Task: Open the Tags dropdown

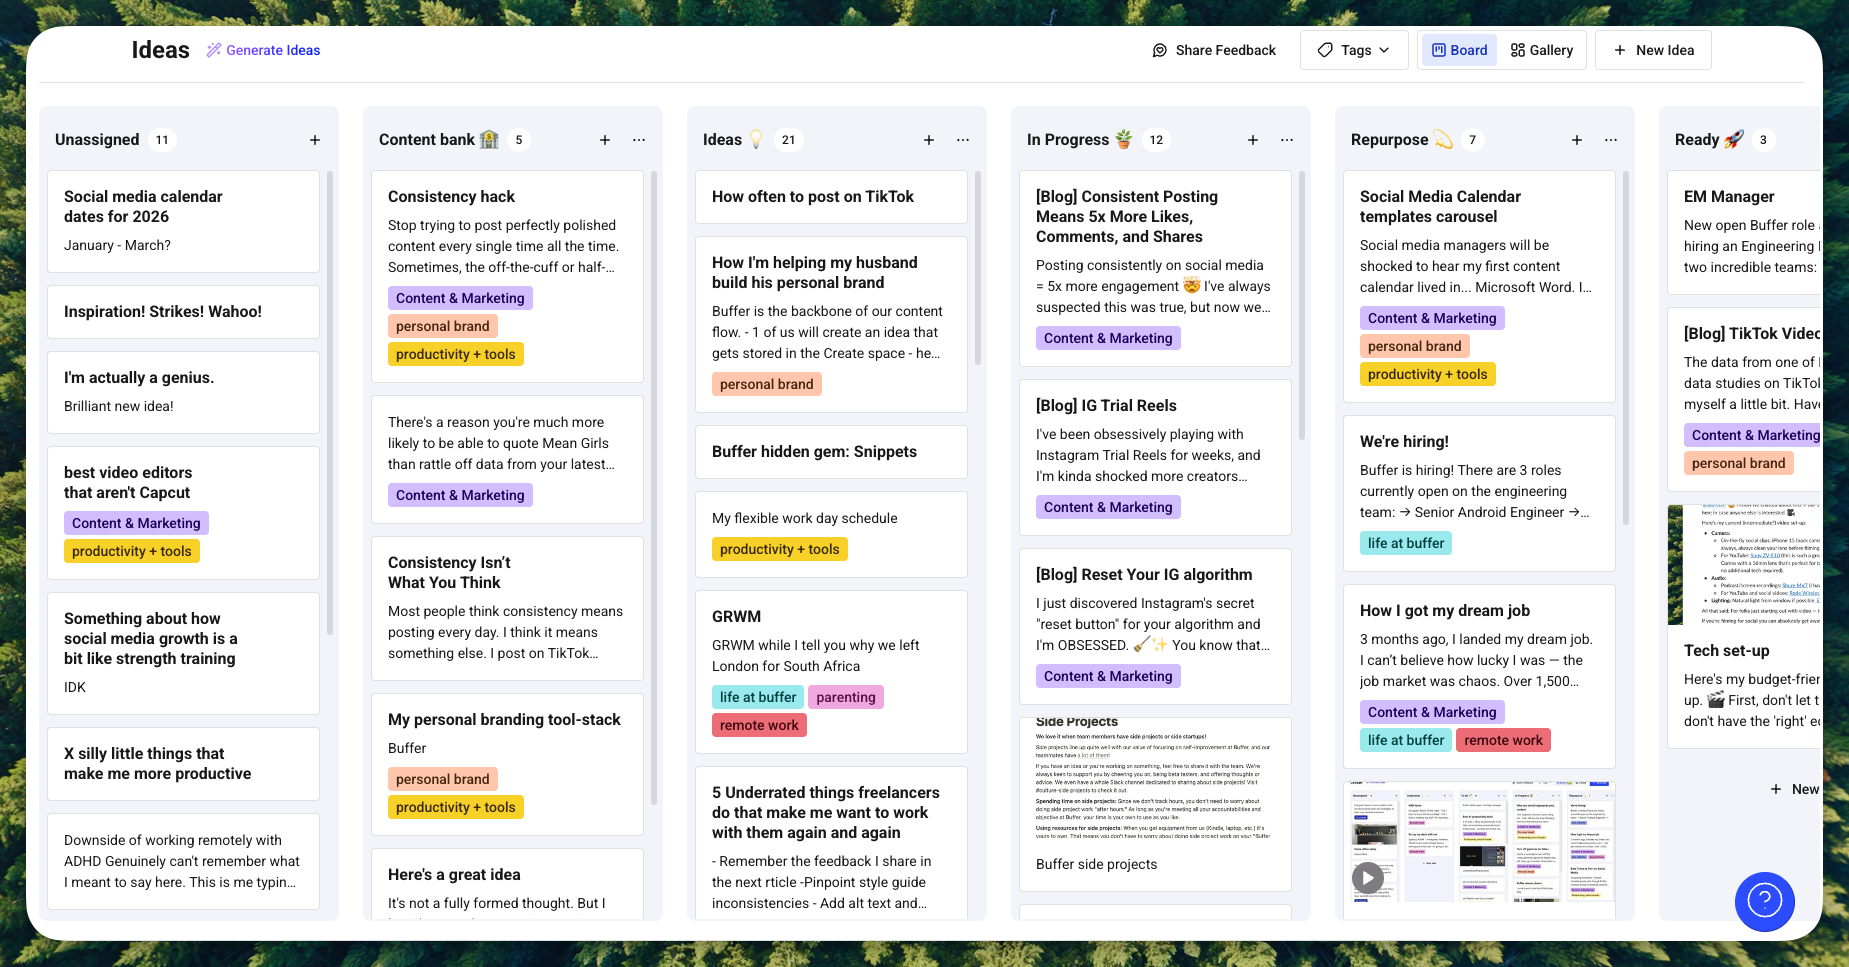Action: point(1354,49)
